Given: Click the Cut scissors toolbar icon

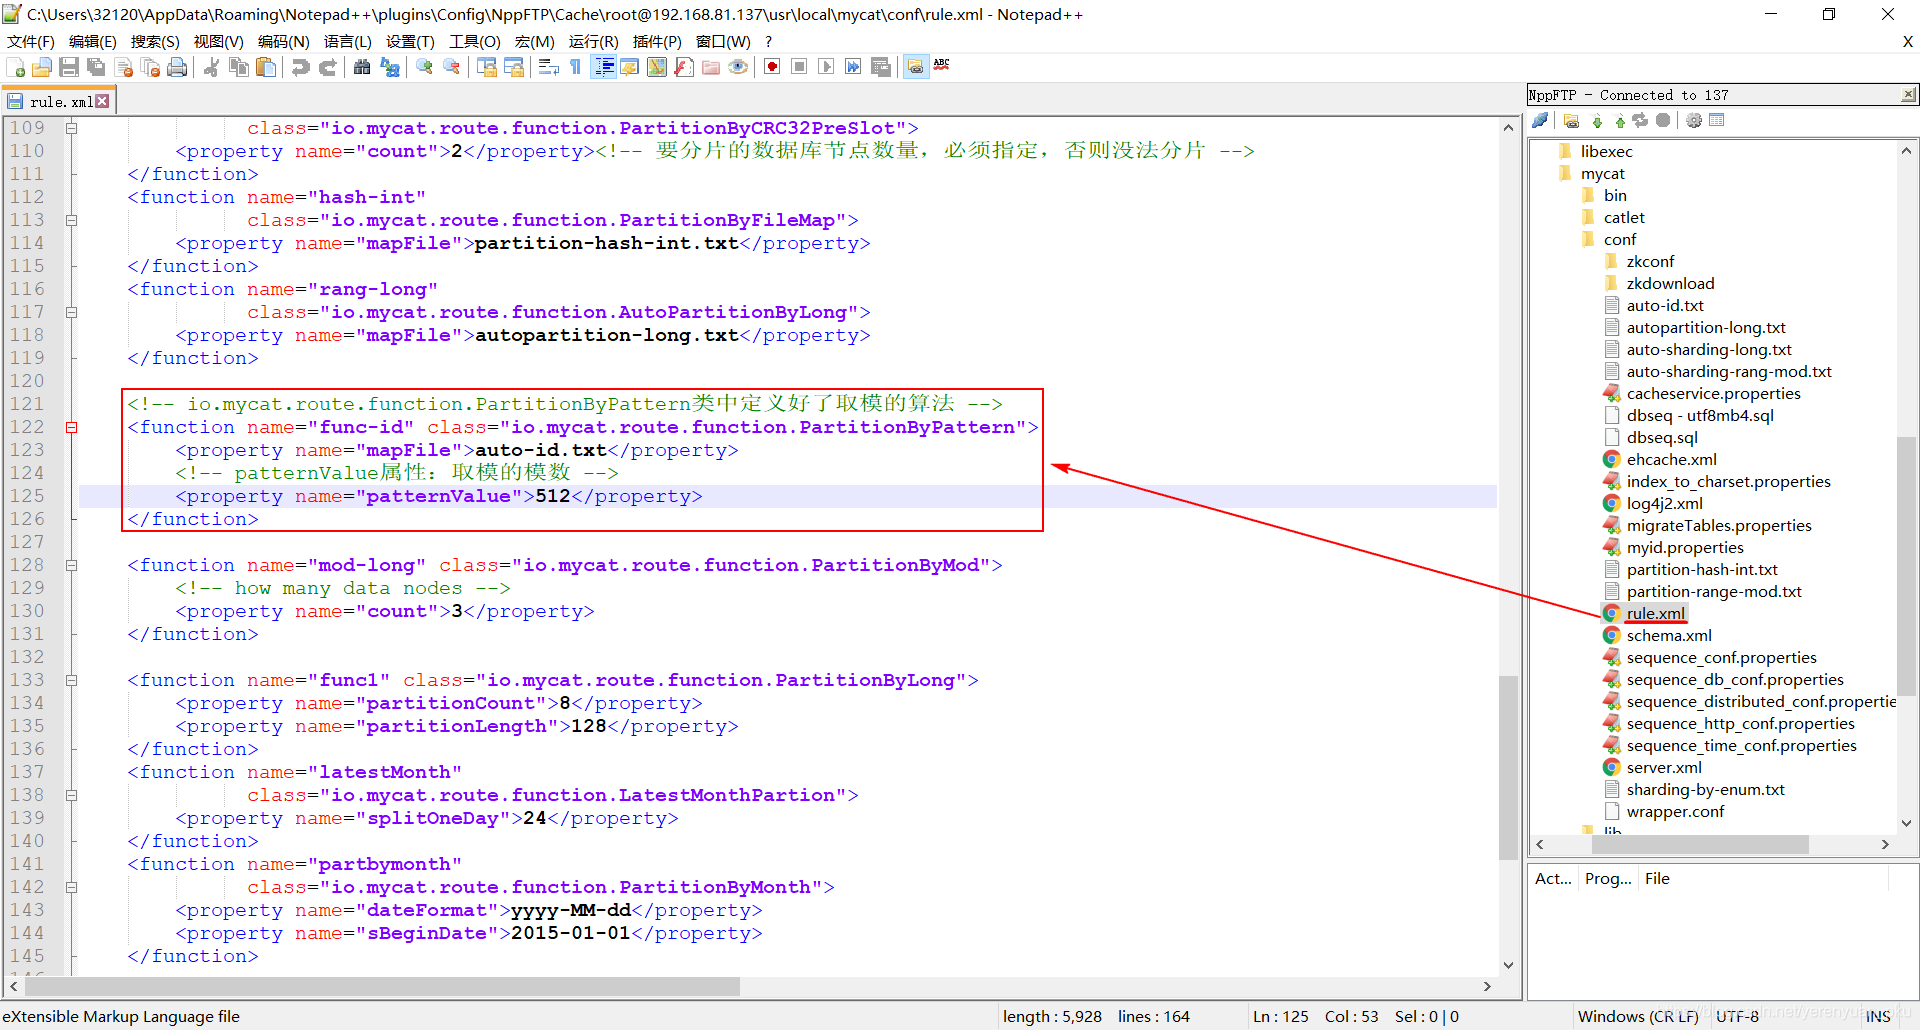Looking at the screenshot, I should pyautogui.click(x=211, y=67).
